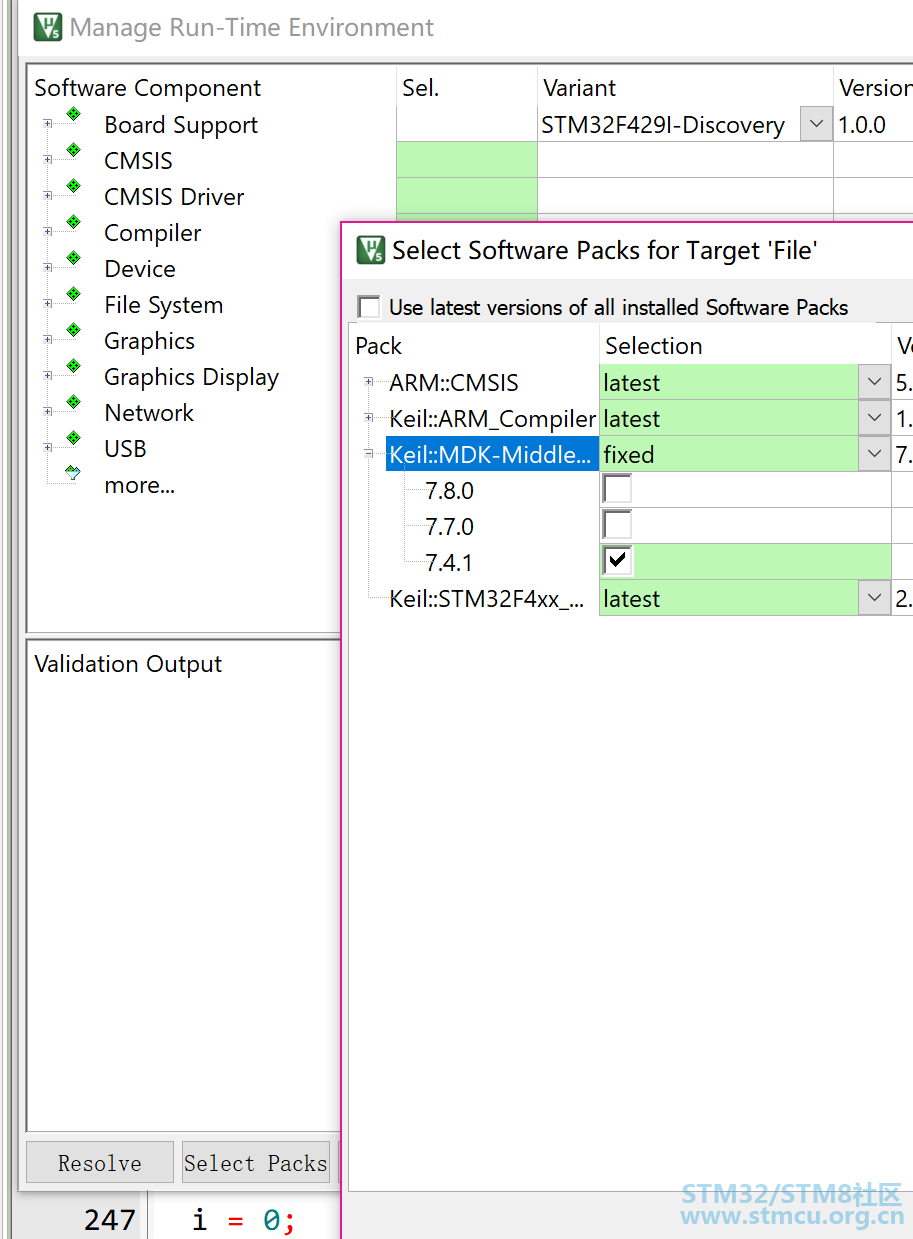Click the Select Packs button
The height and width of the screenshot is (1239, 913).
tap(256, 1163)
